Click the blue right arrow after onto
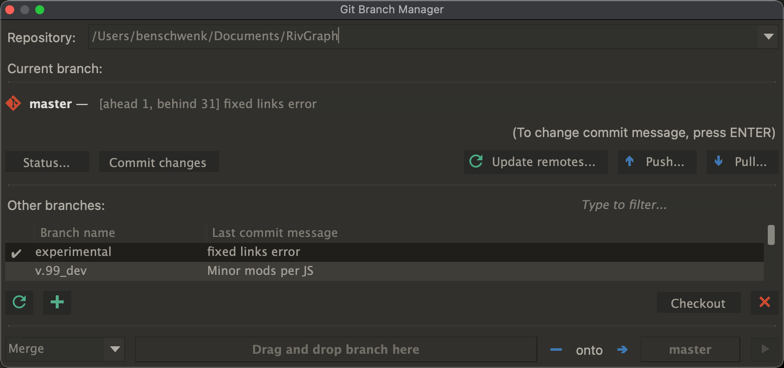This screenshot has width=784, height=368. pyautogui.click(x=622, y=350)
